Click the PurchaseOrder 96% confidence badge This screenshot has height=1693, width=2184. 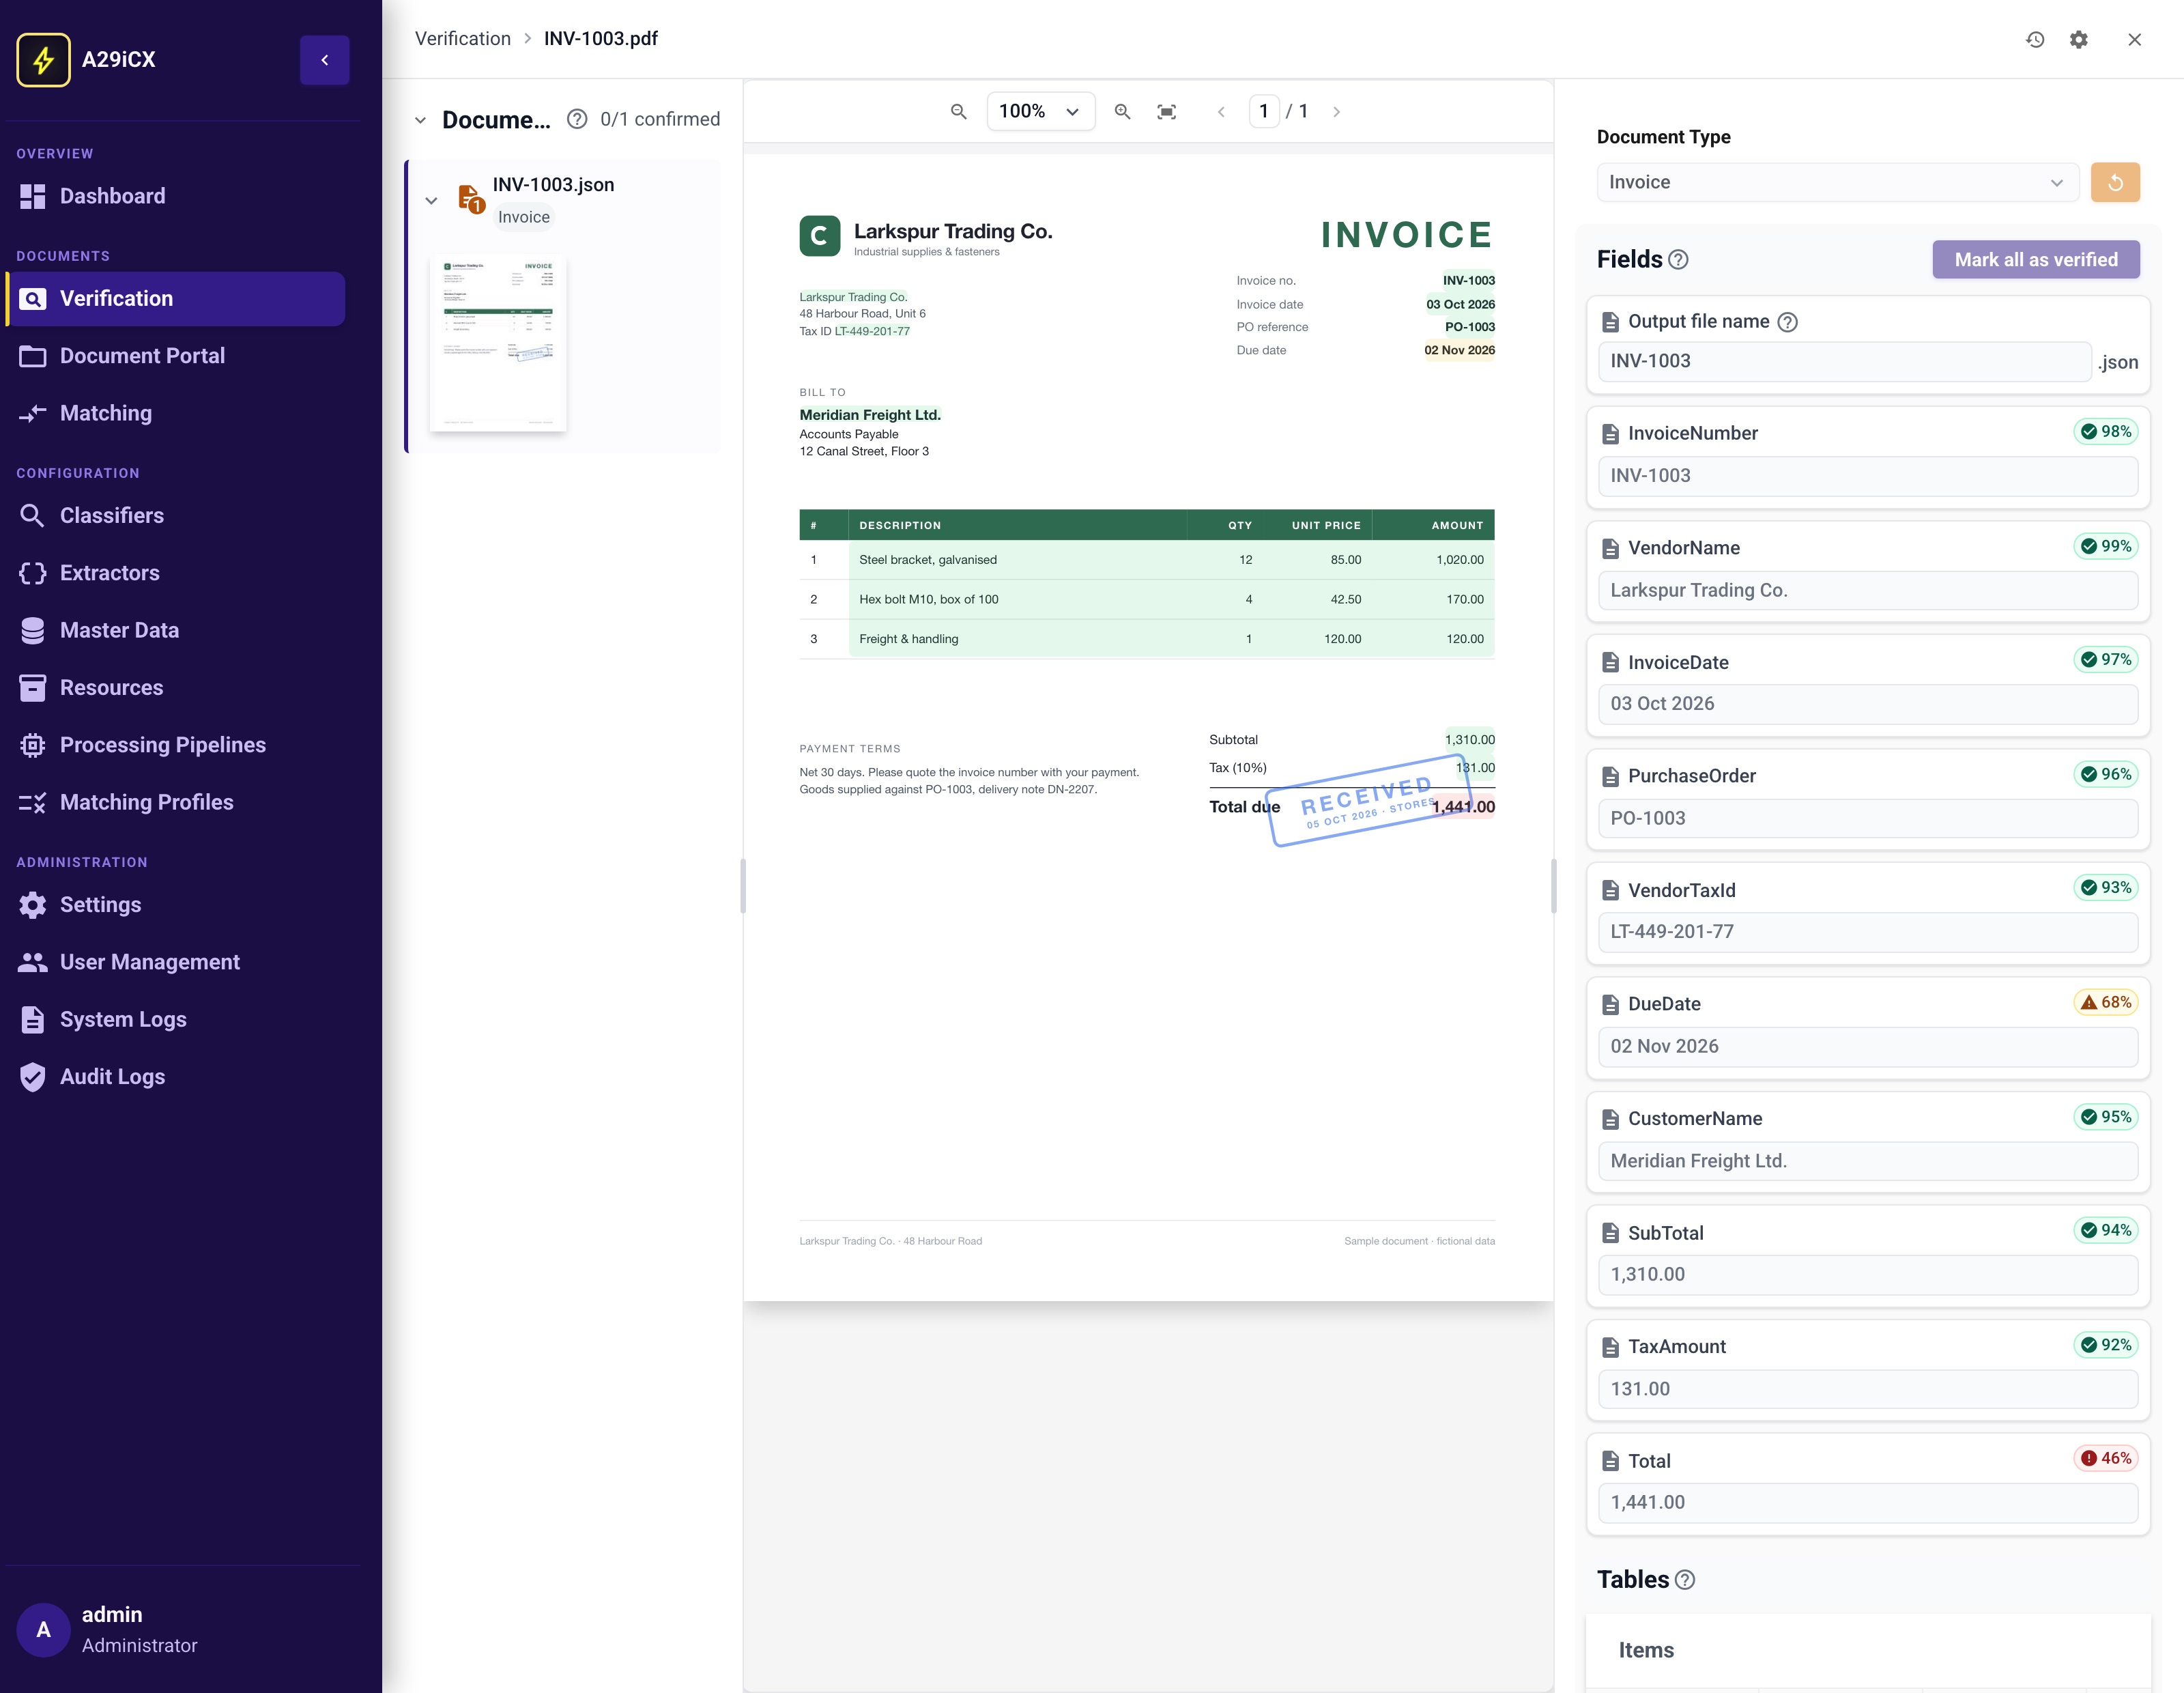pos(2106,774)
